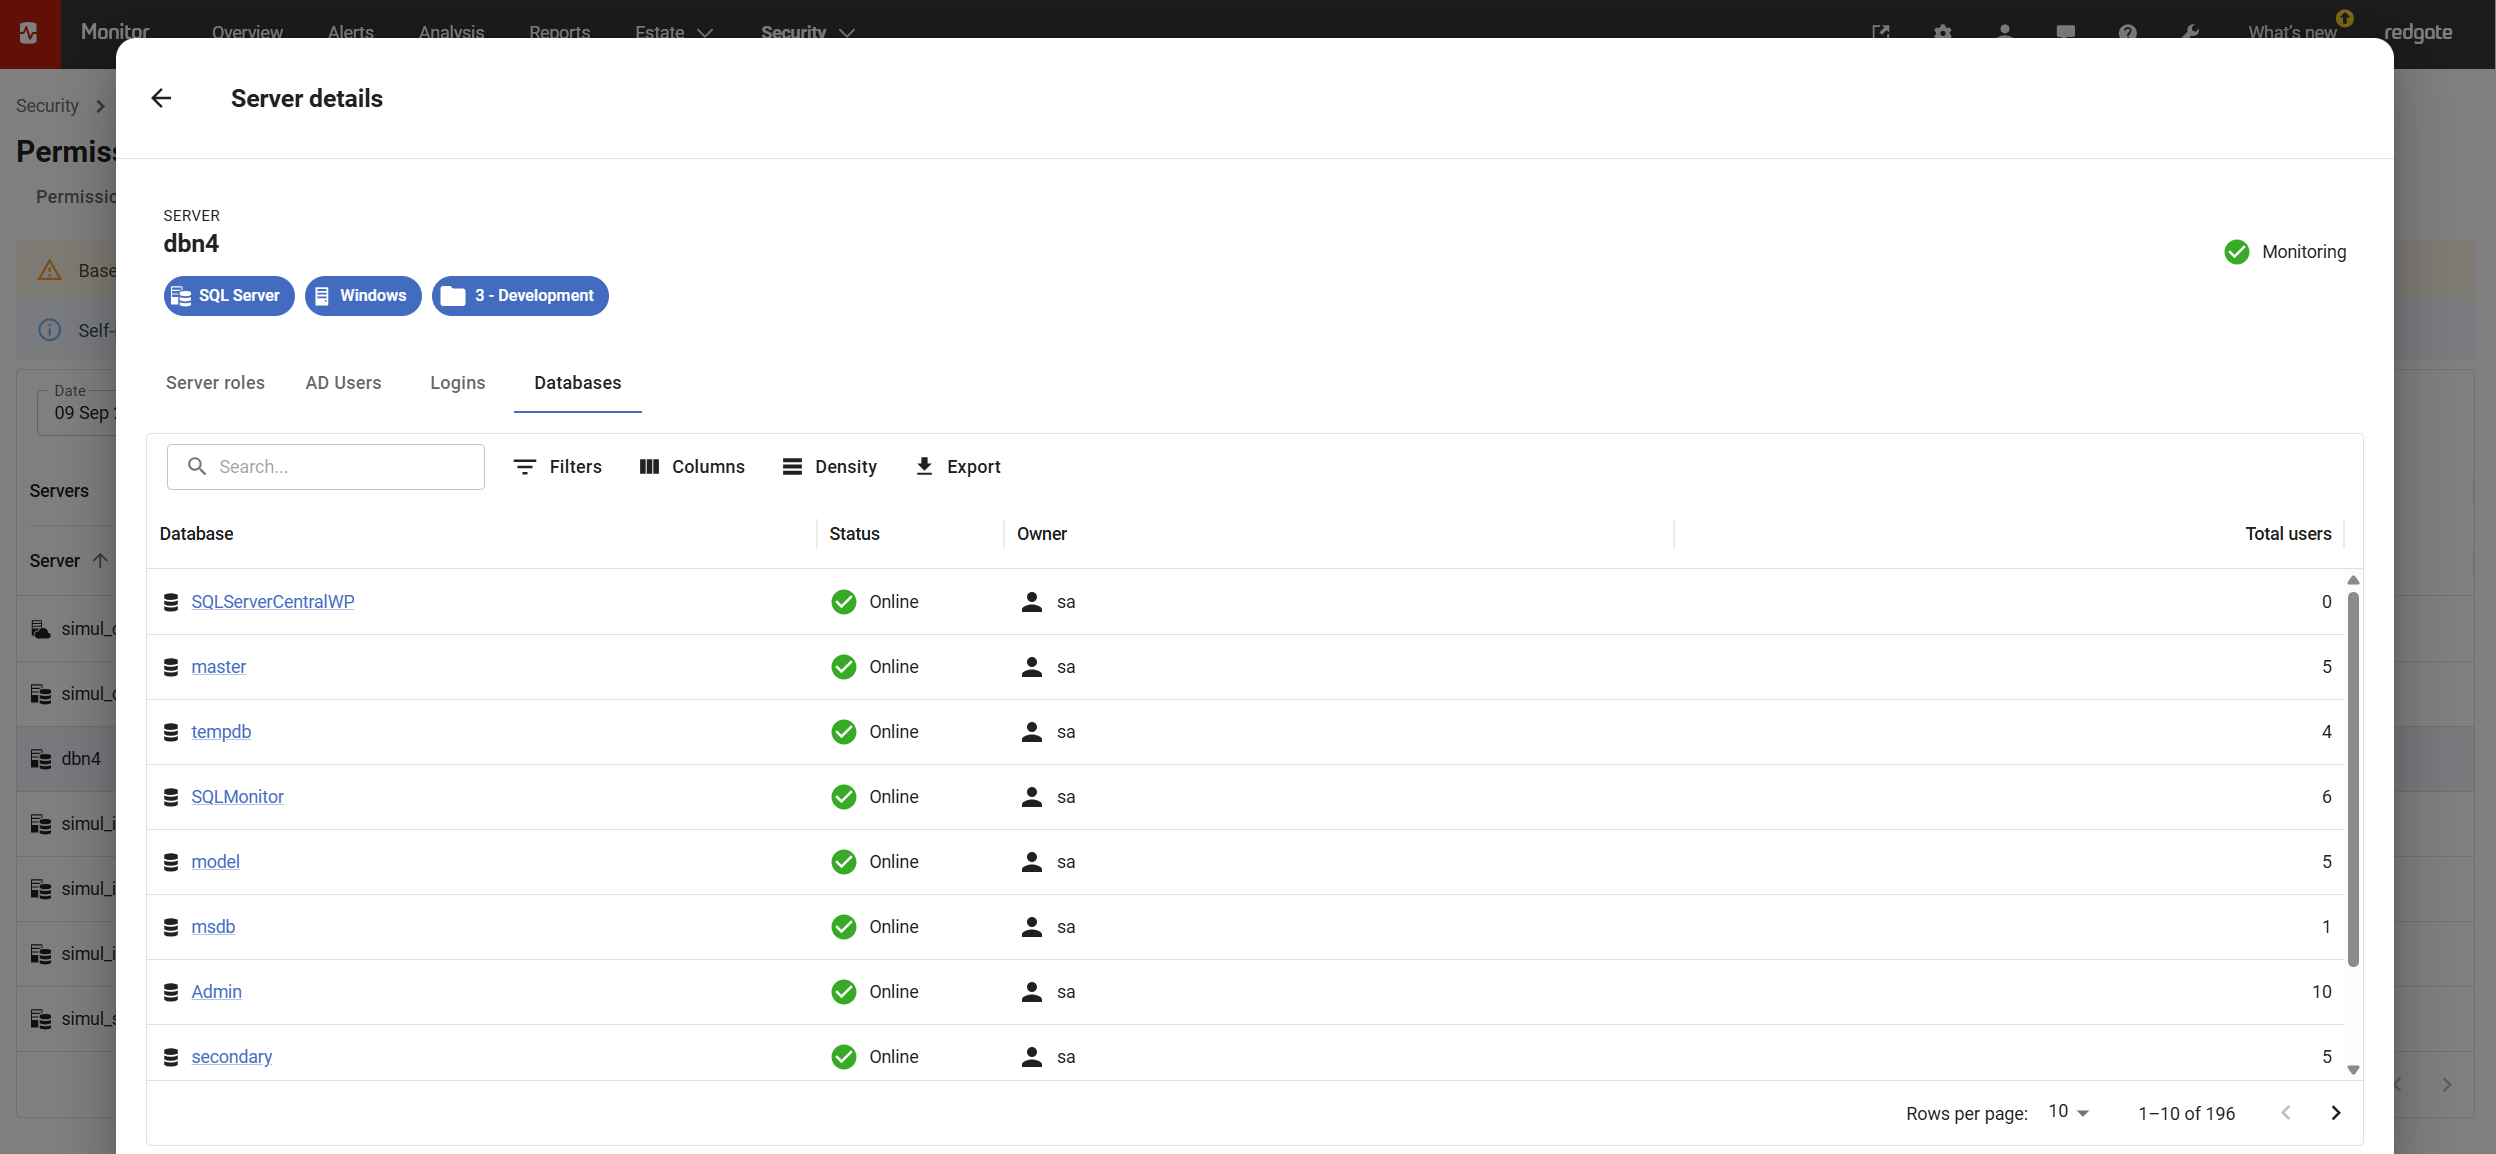Viewport: 2496px width, 1154px height.
Task: Click the 3 - Development folder chip
Action: click(520, 296)
